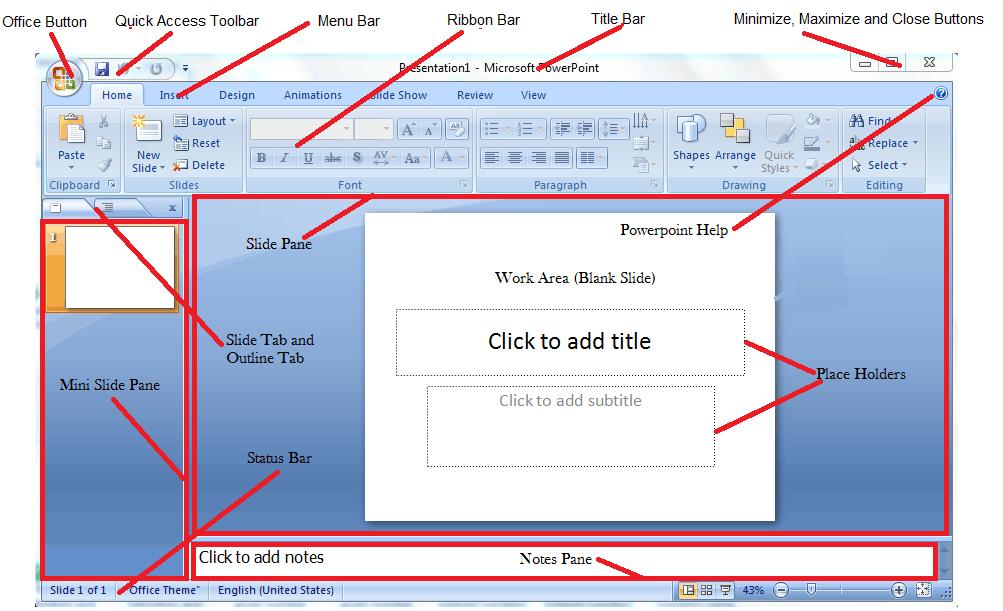Open the View tab
Image resolution: width=1003 pixels, height=611 pixels.
click(533, 95)
